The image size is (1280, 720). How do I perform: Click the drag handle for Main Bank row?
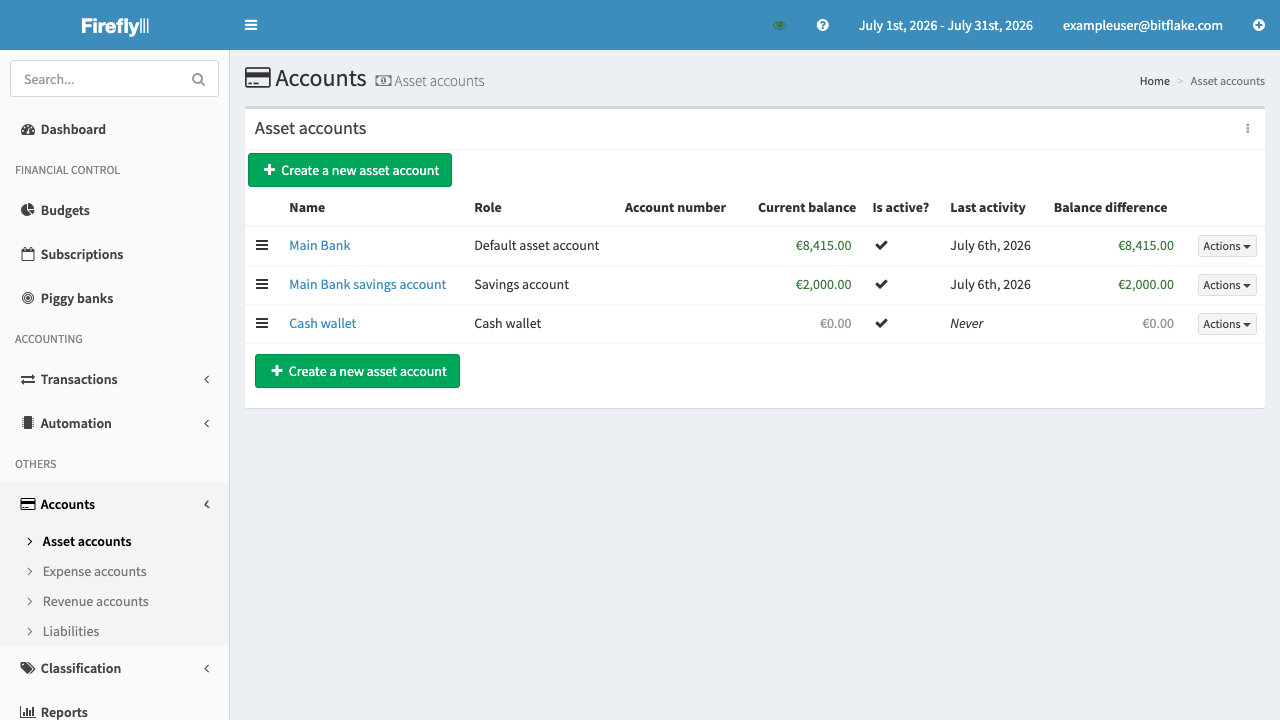point(262,245)
